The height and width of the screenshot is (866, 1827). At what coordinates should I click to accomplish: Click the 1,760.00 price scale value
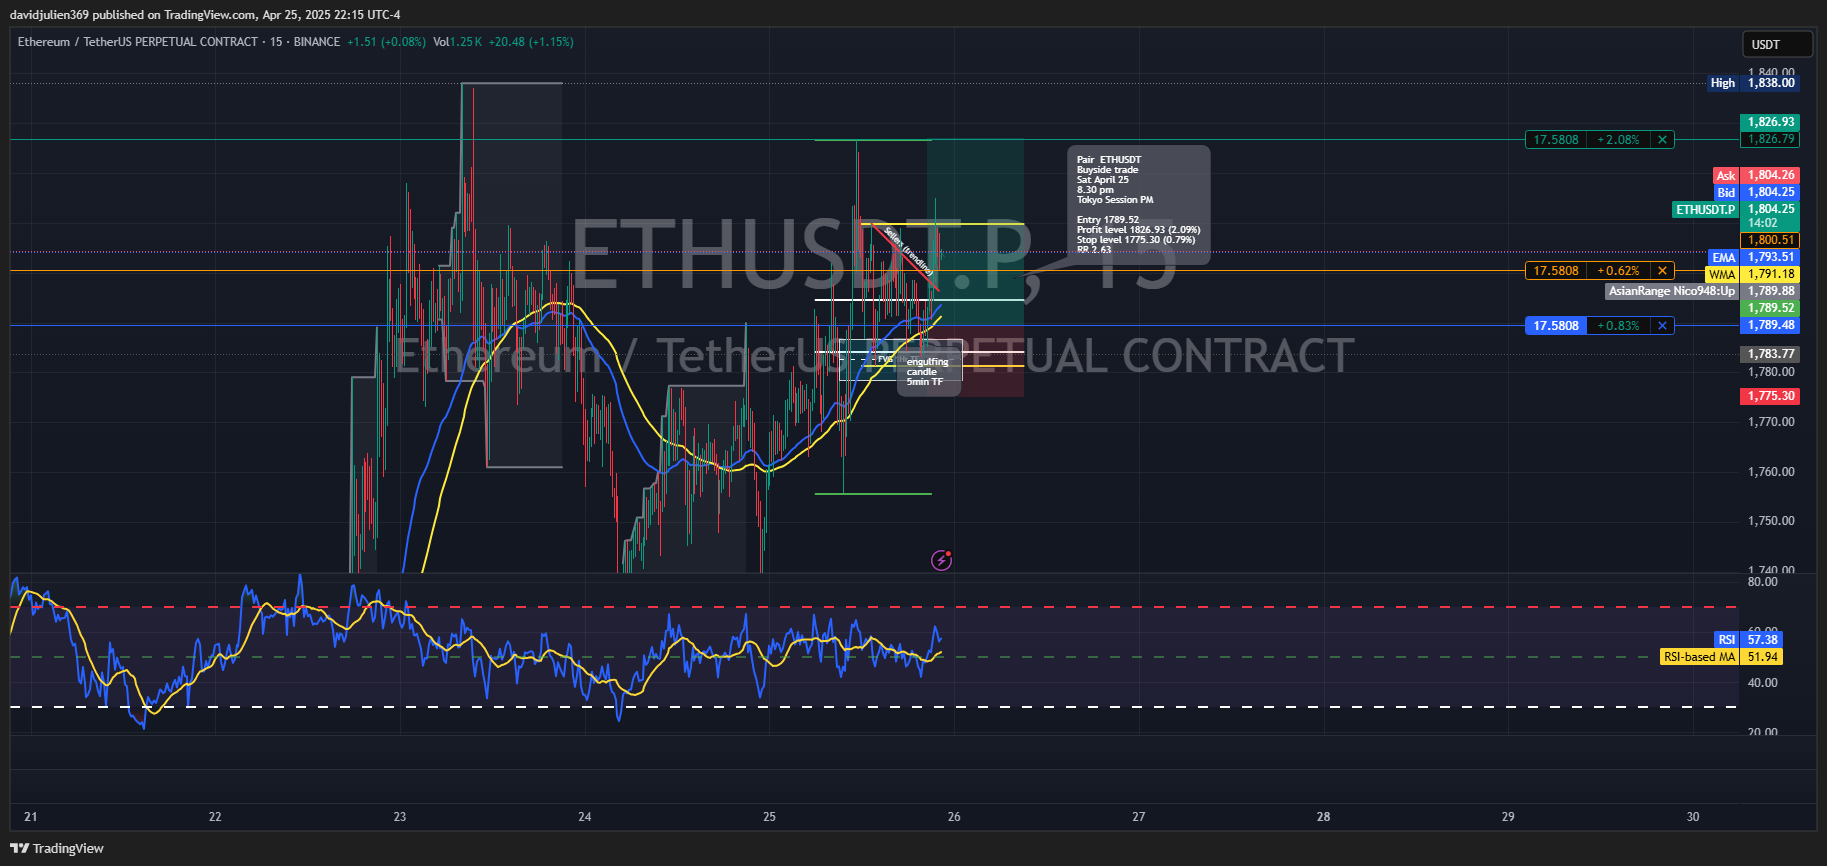(x=1771, y=472)
